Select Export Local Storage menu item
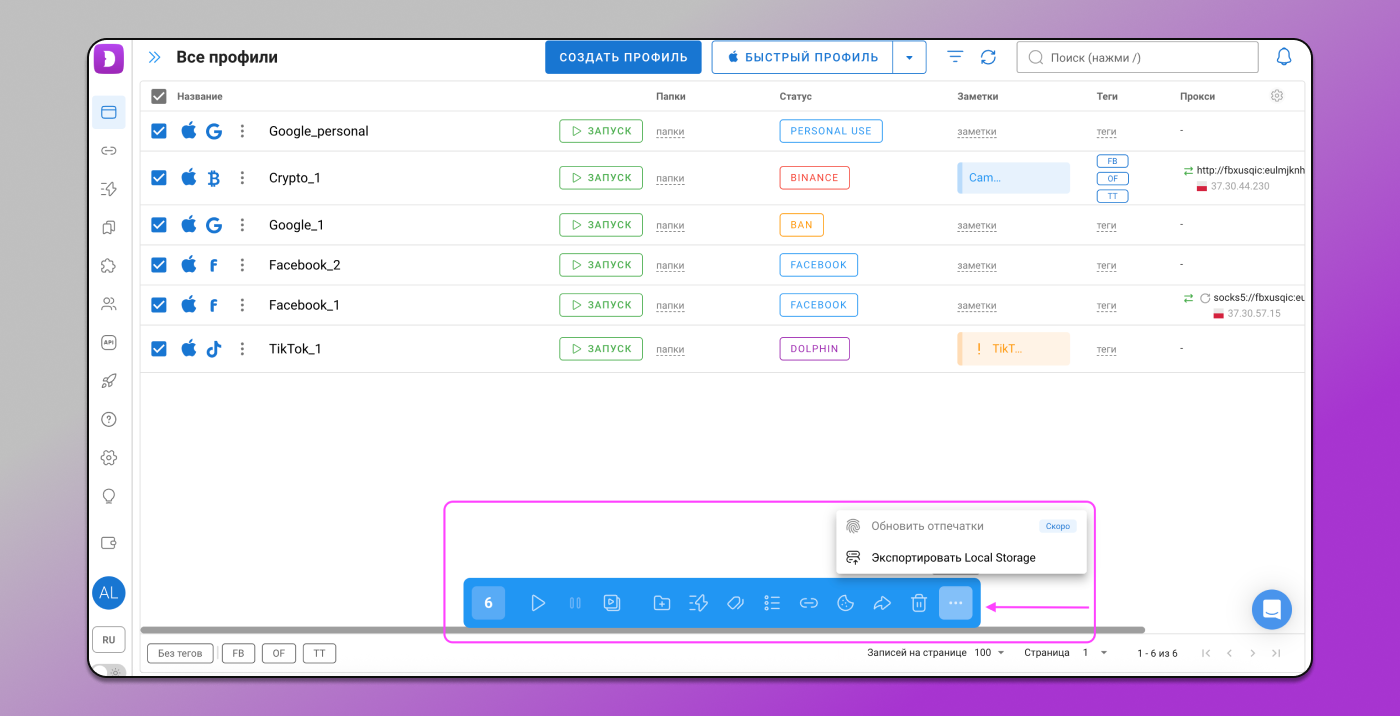1400x716 pixels. click(x=952, y=558)
